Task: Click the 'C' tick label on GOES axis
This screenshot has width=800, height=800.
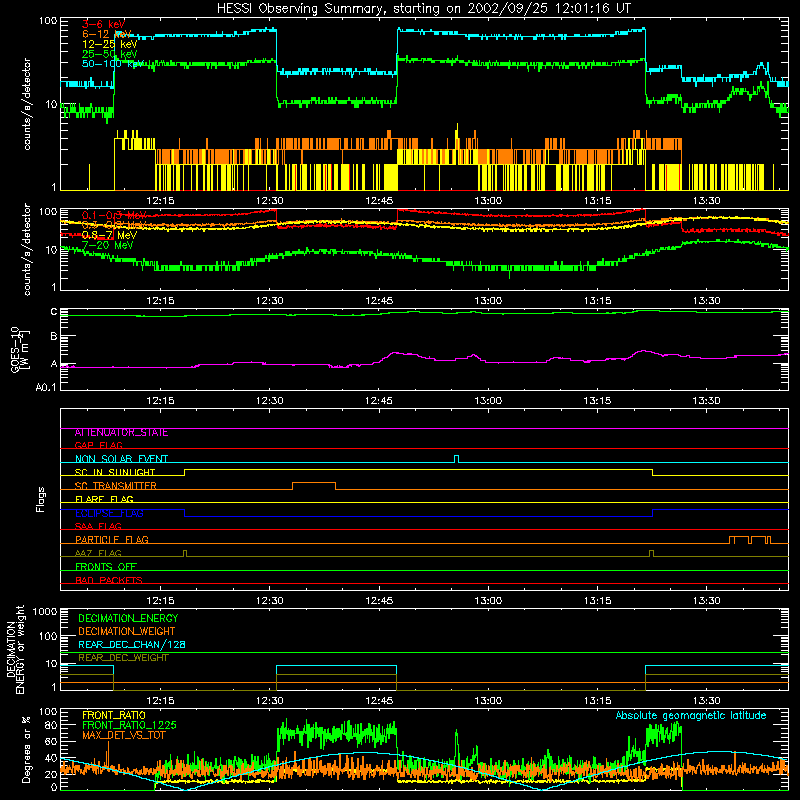Action: (x=54, y=312)
